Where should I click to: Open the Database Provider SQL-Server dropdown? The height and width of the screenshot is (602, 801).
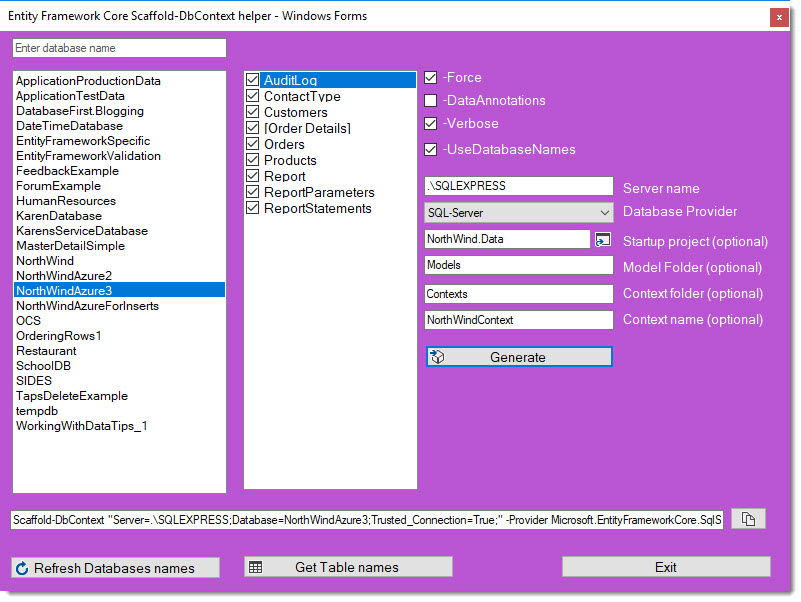click(519, 213)
